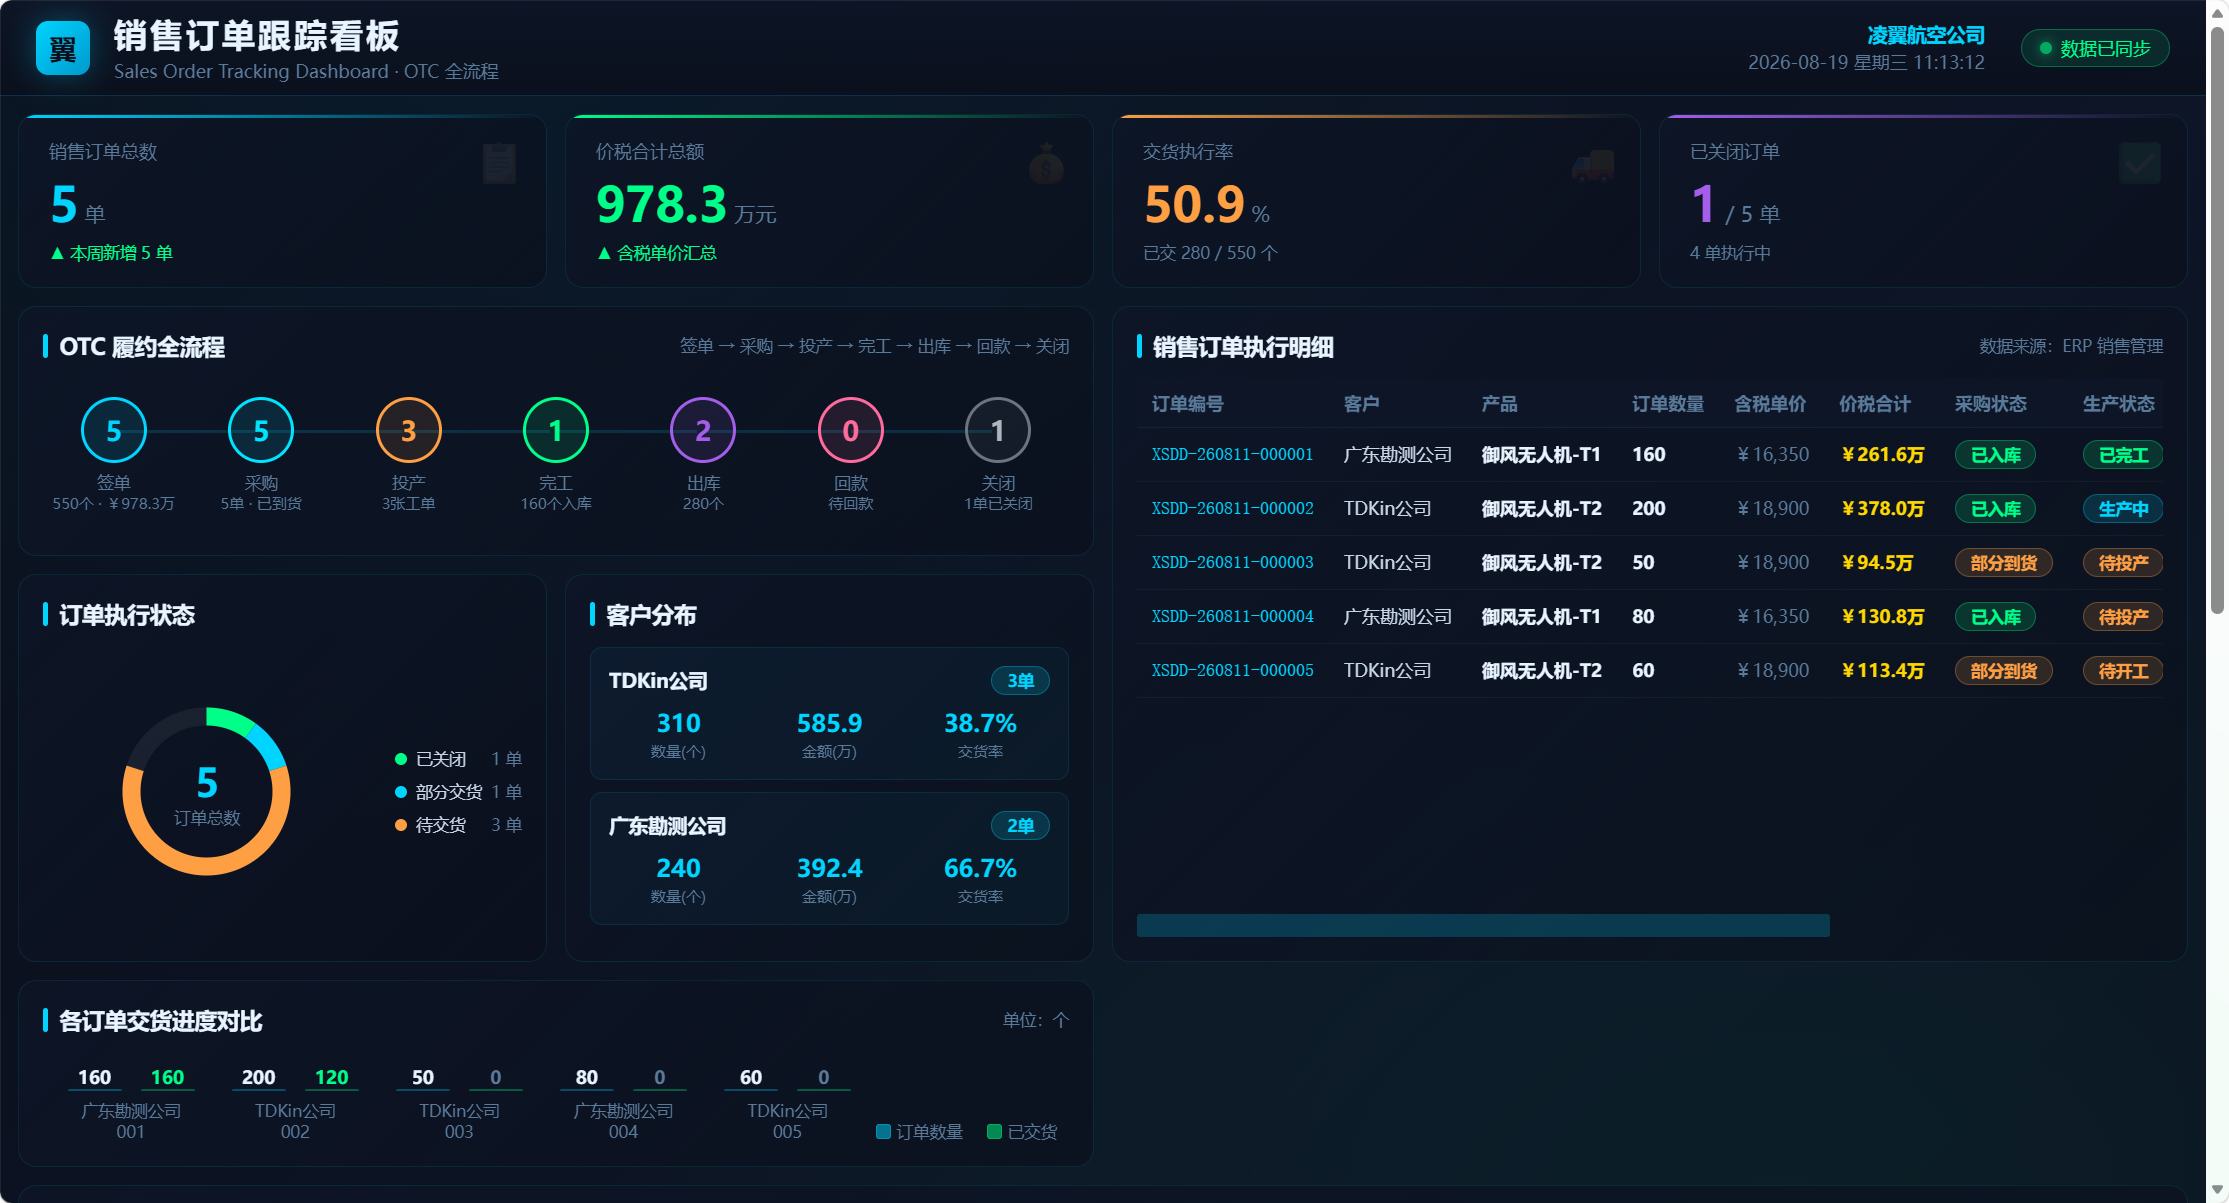This screenshot has height=1203, width=2229.
Task: Click the 部分交货 legend item
Action: (459, 792)
